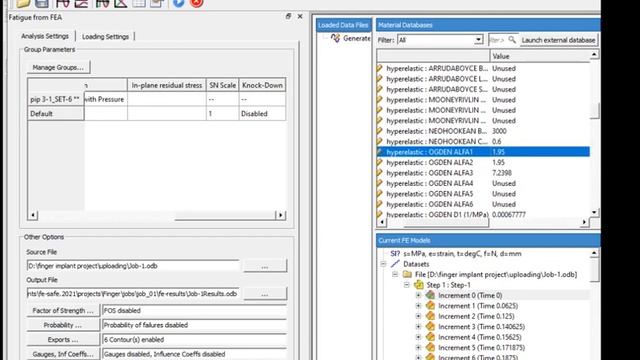Viewport: 640px width, 360px height.
Task: Click material list scroll-up arrow
Action: [x=594, y=55]
